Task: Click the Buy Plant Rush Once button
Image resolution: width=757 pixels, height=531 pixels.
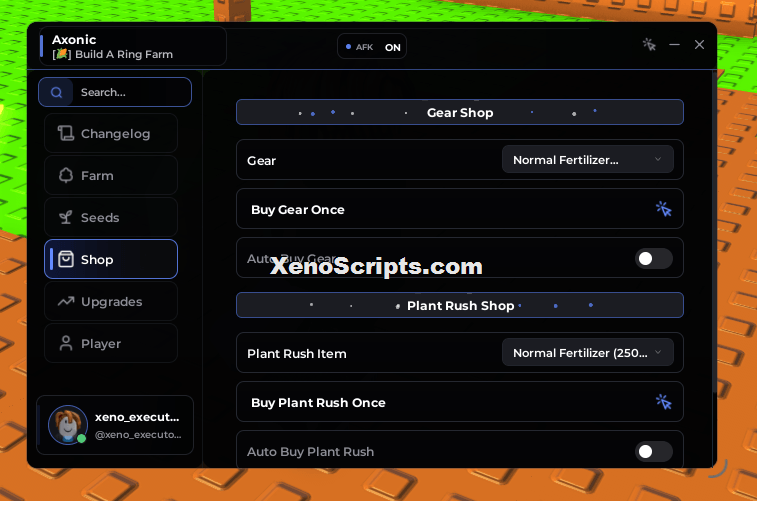Action: tap(460, 402)
